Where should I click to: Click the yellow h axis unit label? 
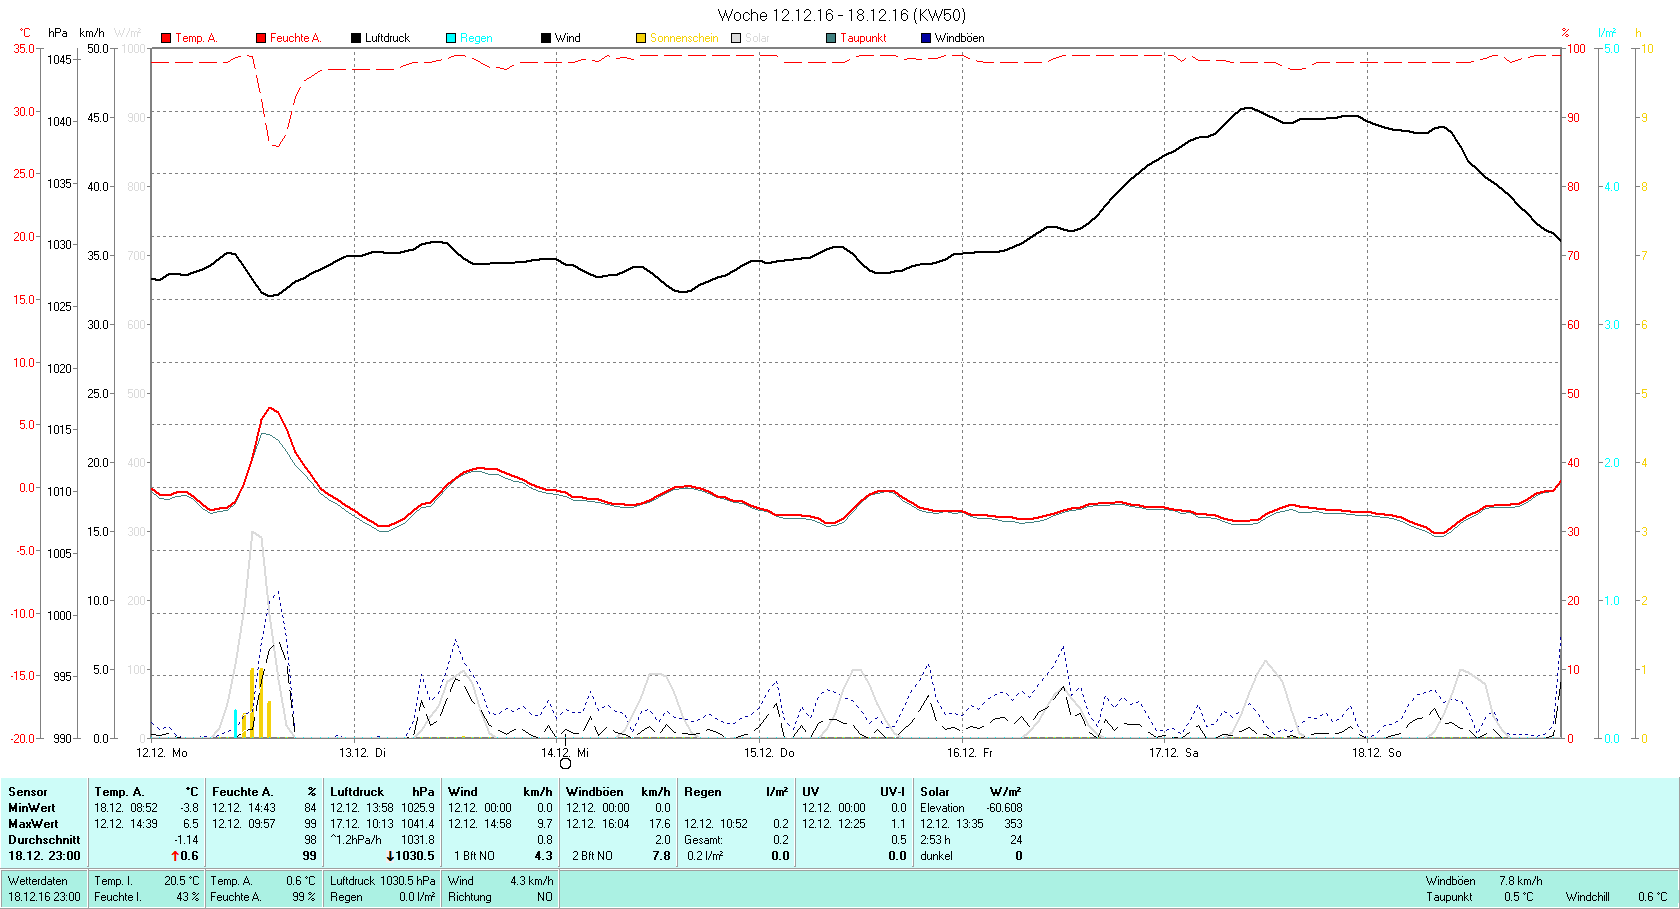pos(1638,33)
